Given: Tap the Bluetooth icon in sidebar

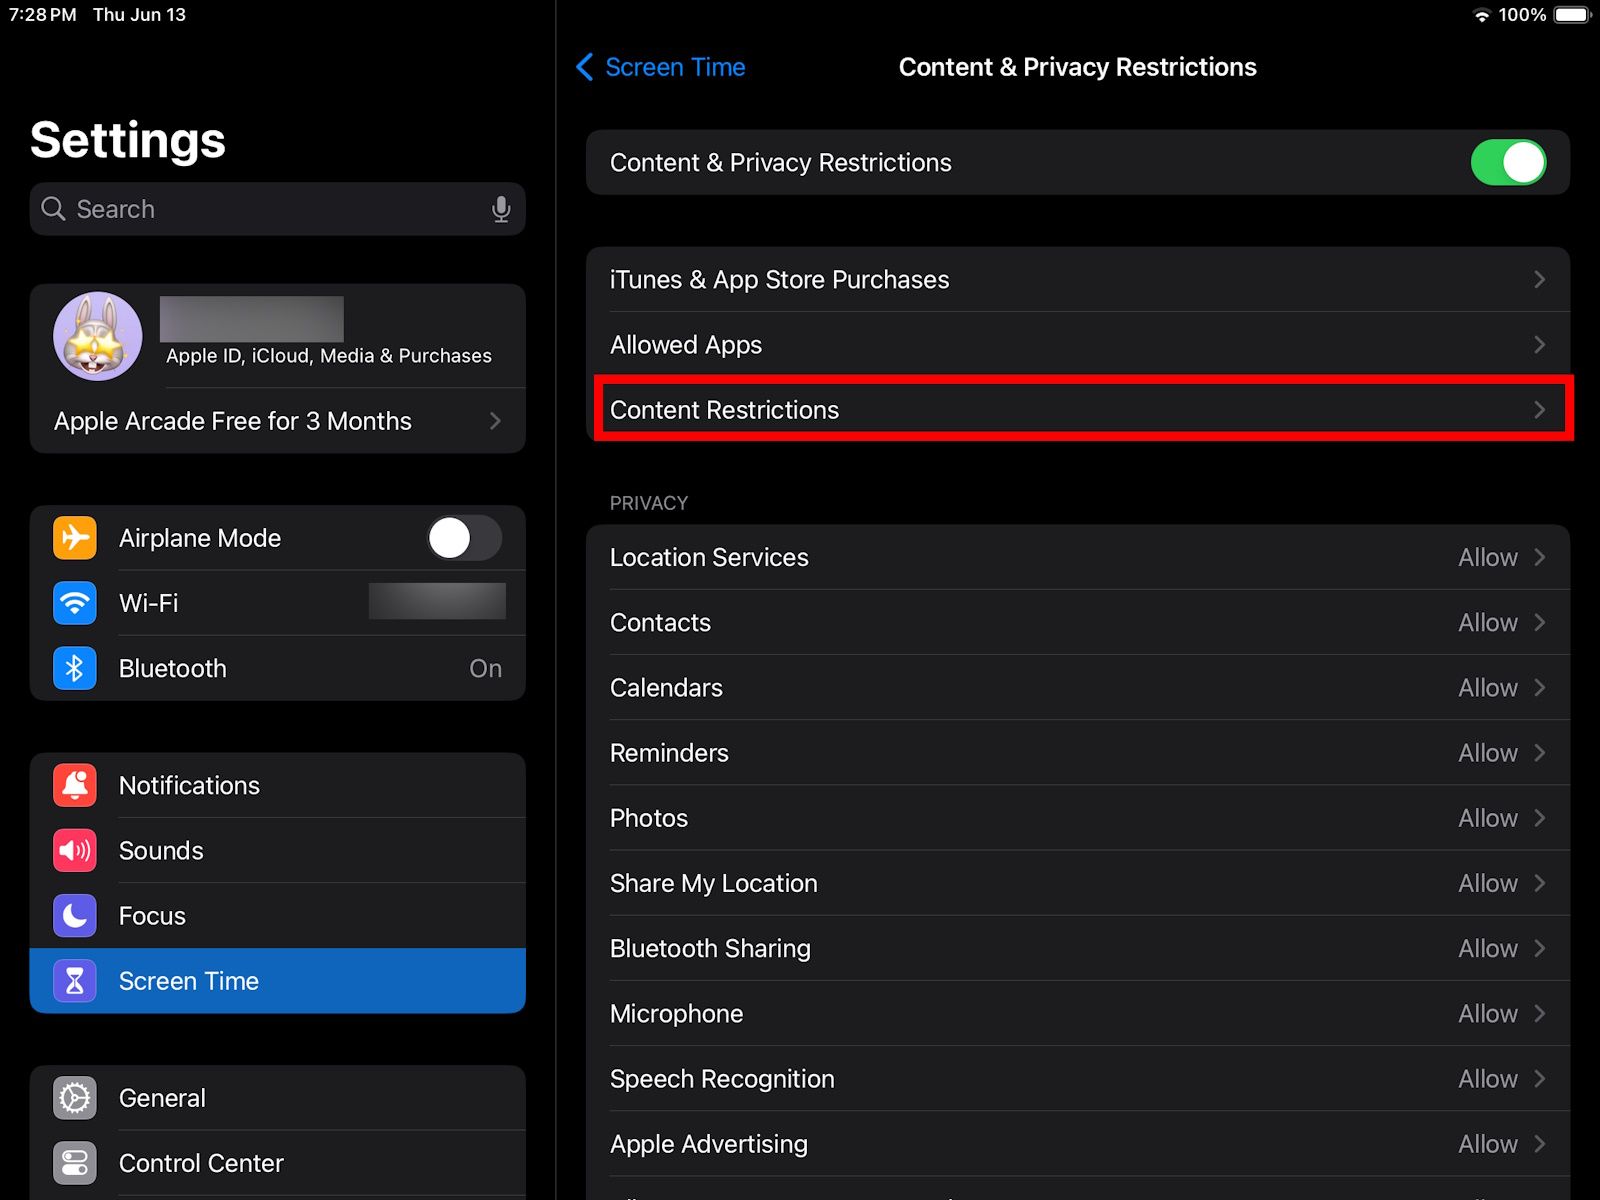Looking at the screenshot, I should click(75, 668).
